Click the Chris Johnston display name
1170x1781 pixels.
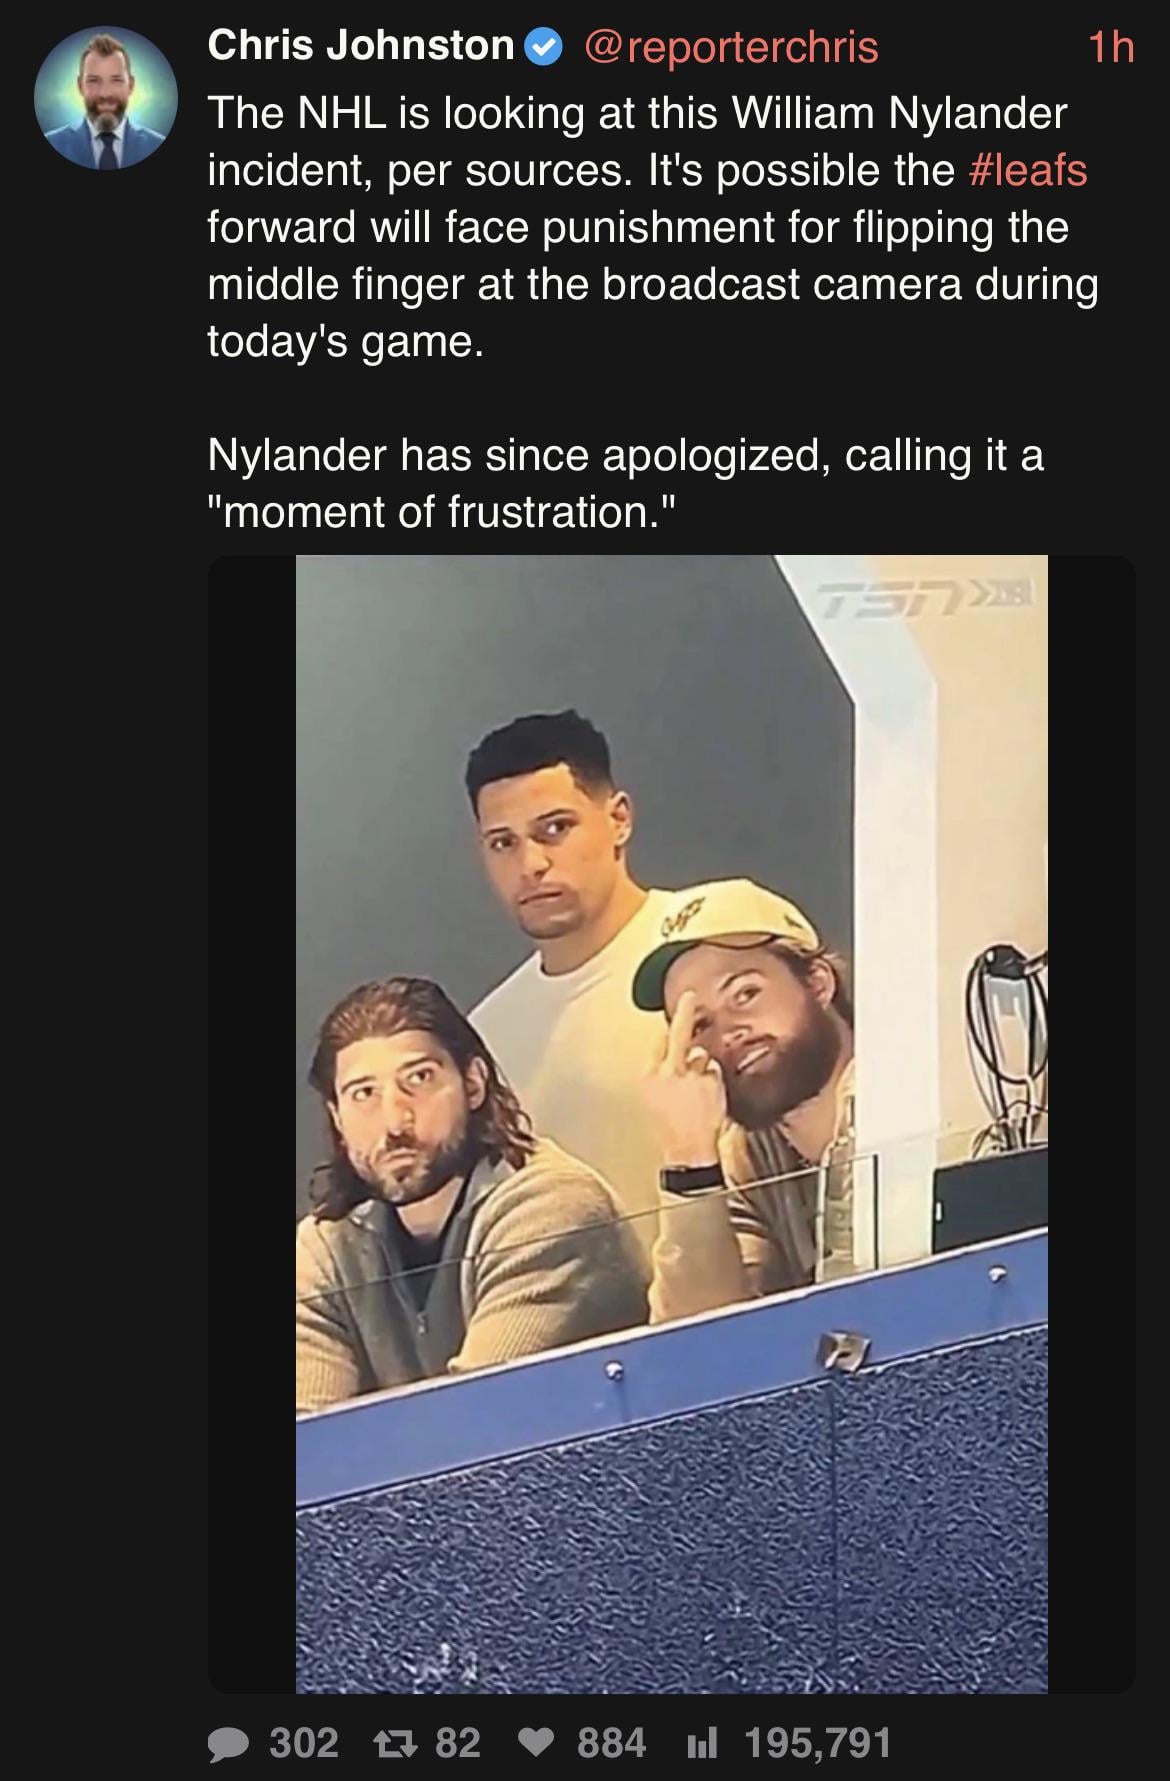[x=361, y=45]
